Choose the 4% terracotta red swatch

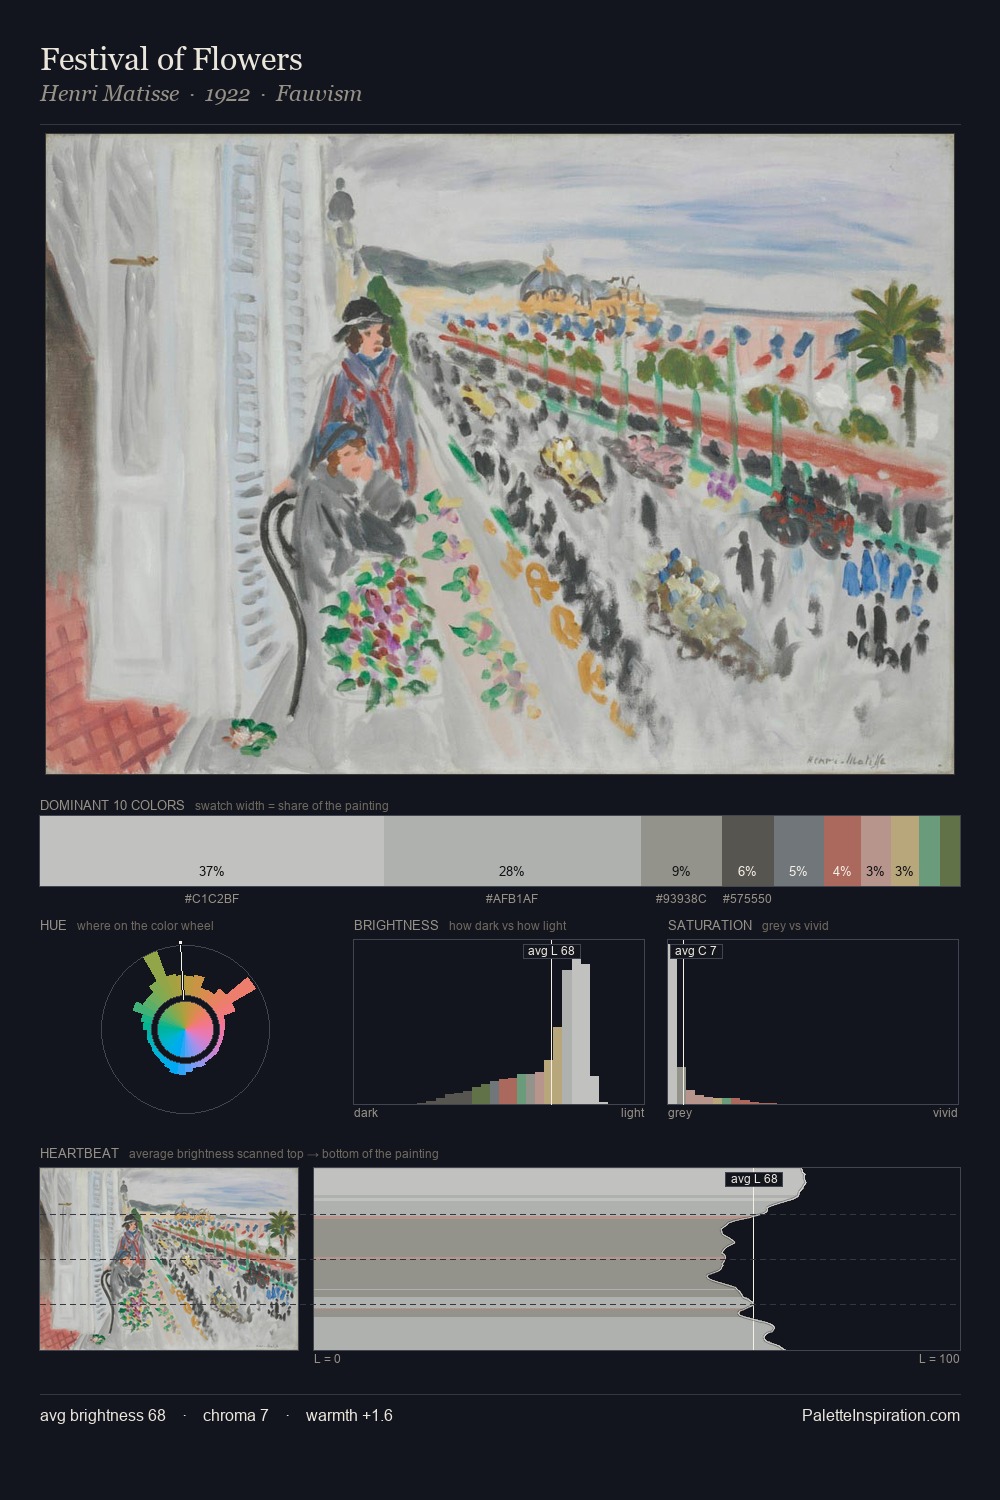pos(843,851)
